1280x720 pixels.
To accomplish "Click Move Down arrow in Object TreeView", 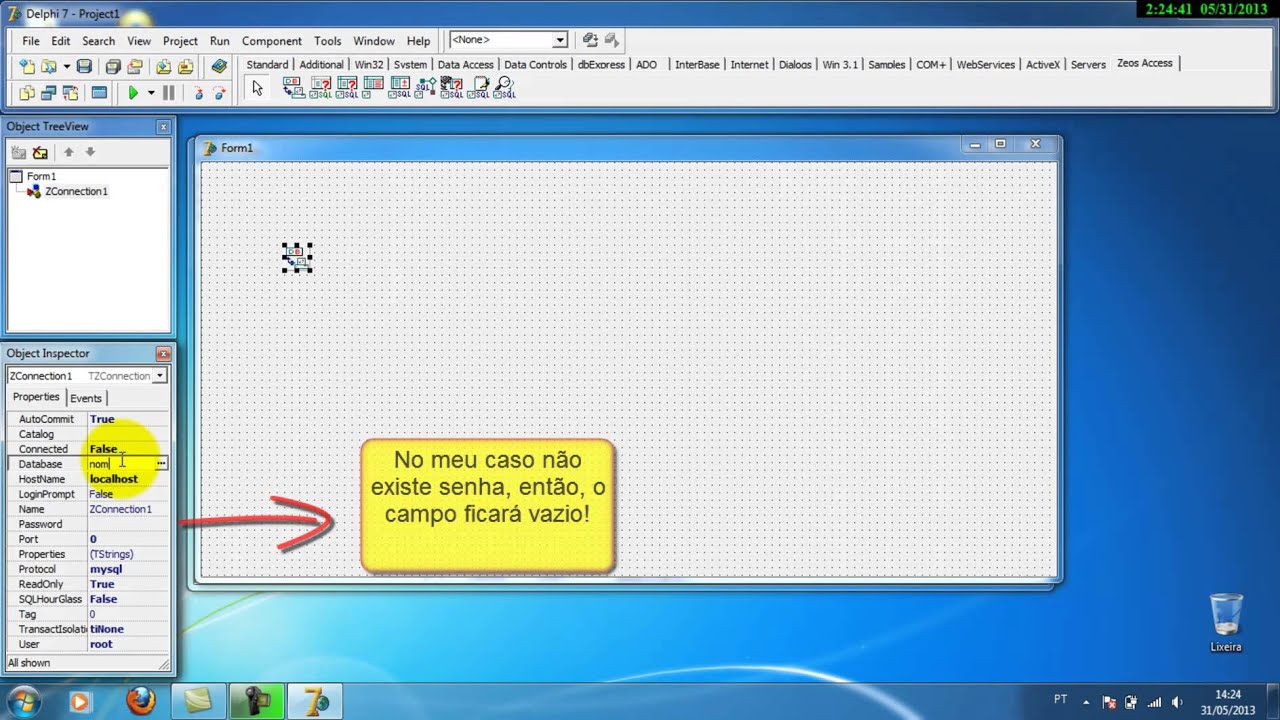I will pos(90,152).
